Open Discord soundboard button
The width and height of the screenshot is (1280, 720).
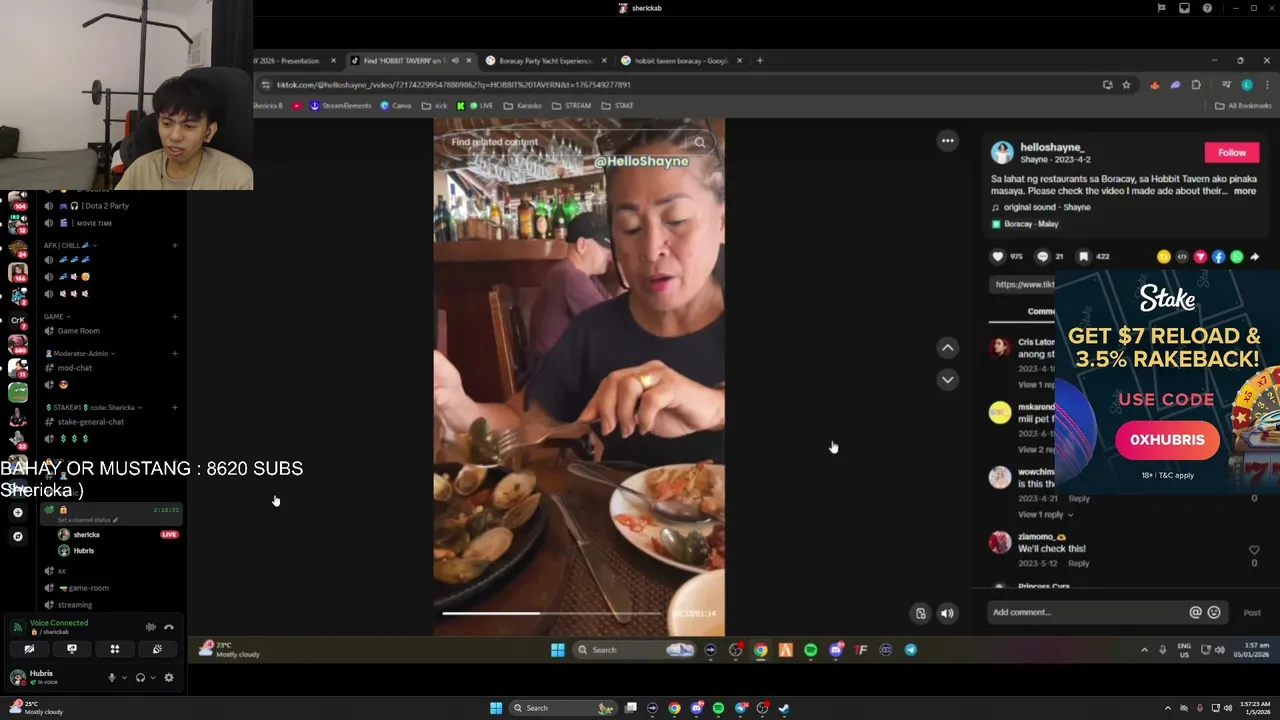pyautogui.click(x=157, y=649)
